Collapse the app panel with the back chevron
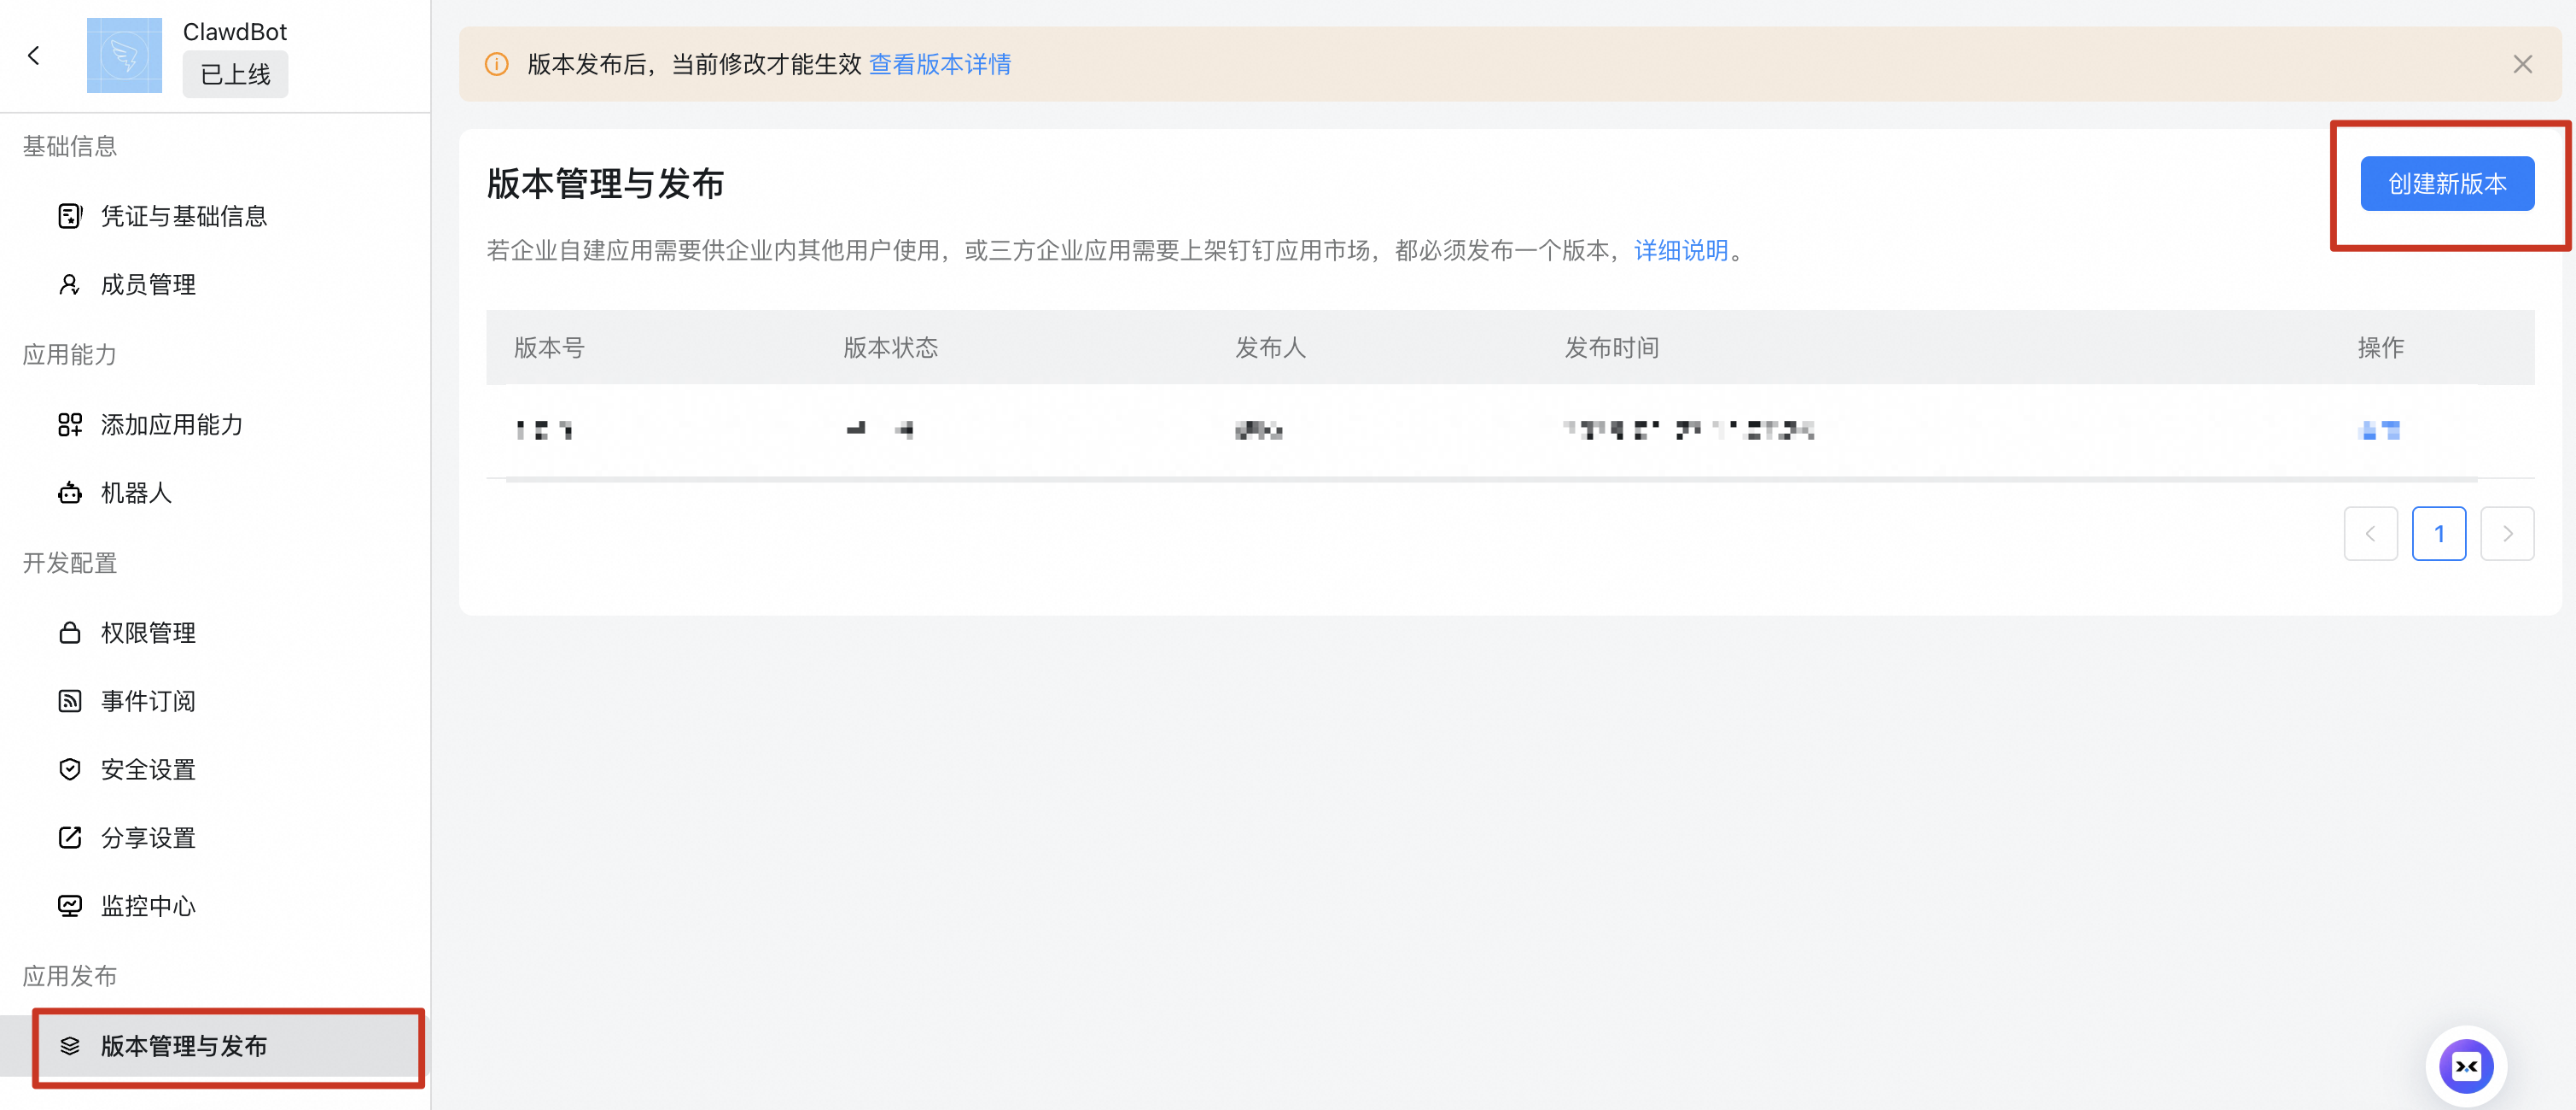Screen dimensions: 2576x1110 pyautogui.click(x=34, y=55)
